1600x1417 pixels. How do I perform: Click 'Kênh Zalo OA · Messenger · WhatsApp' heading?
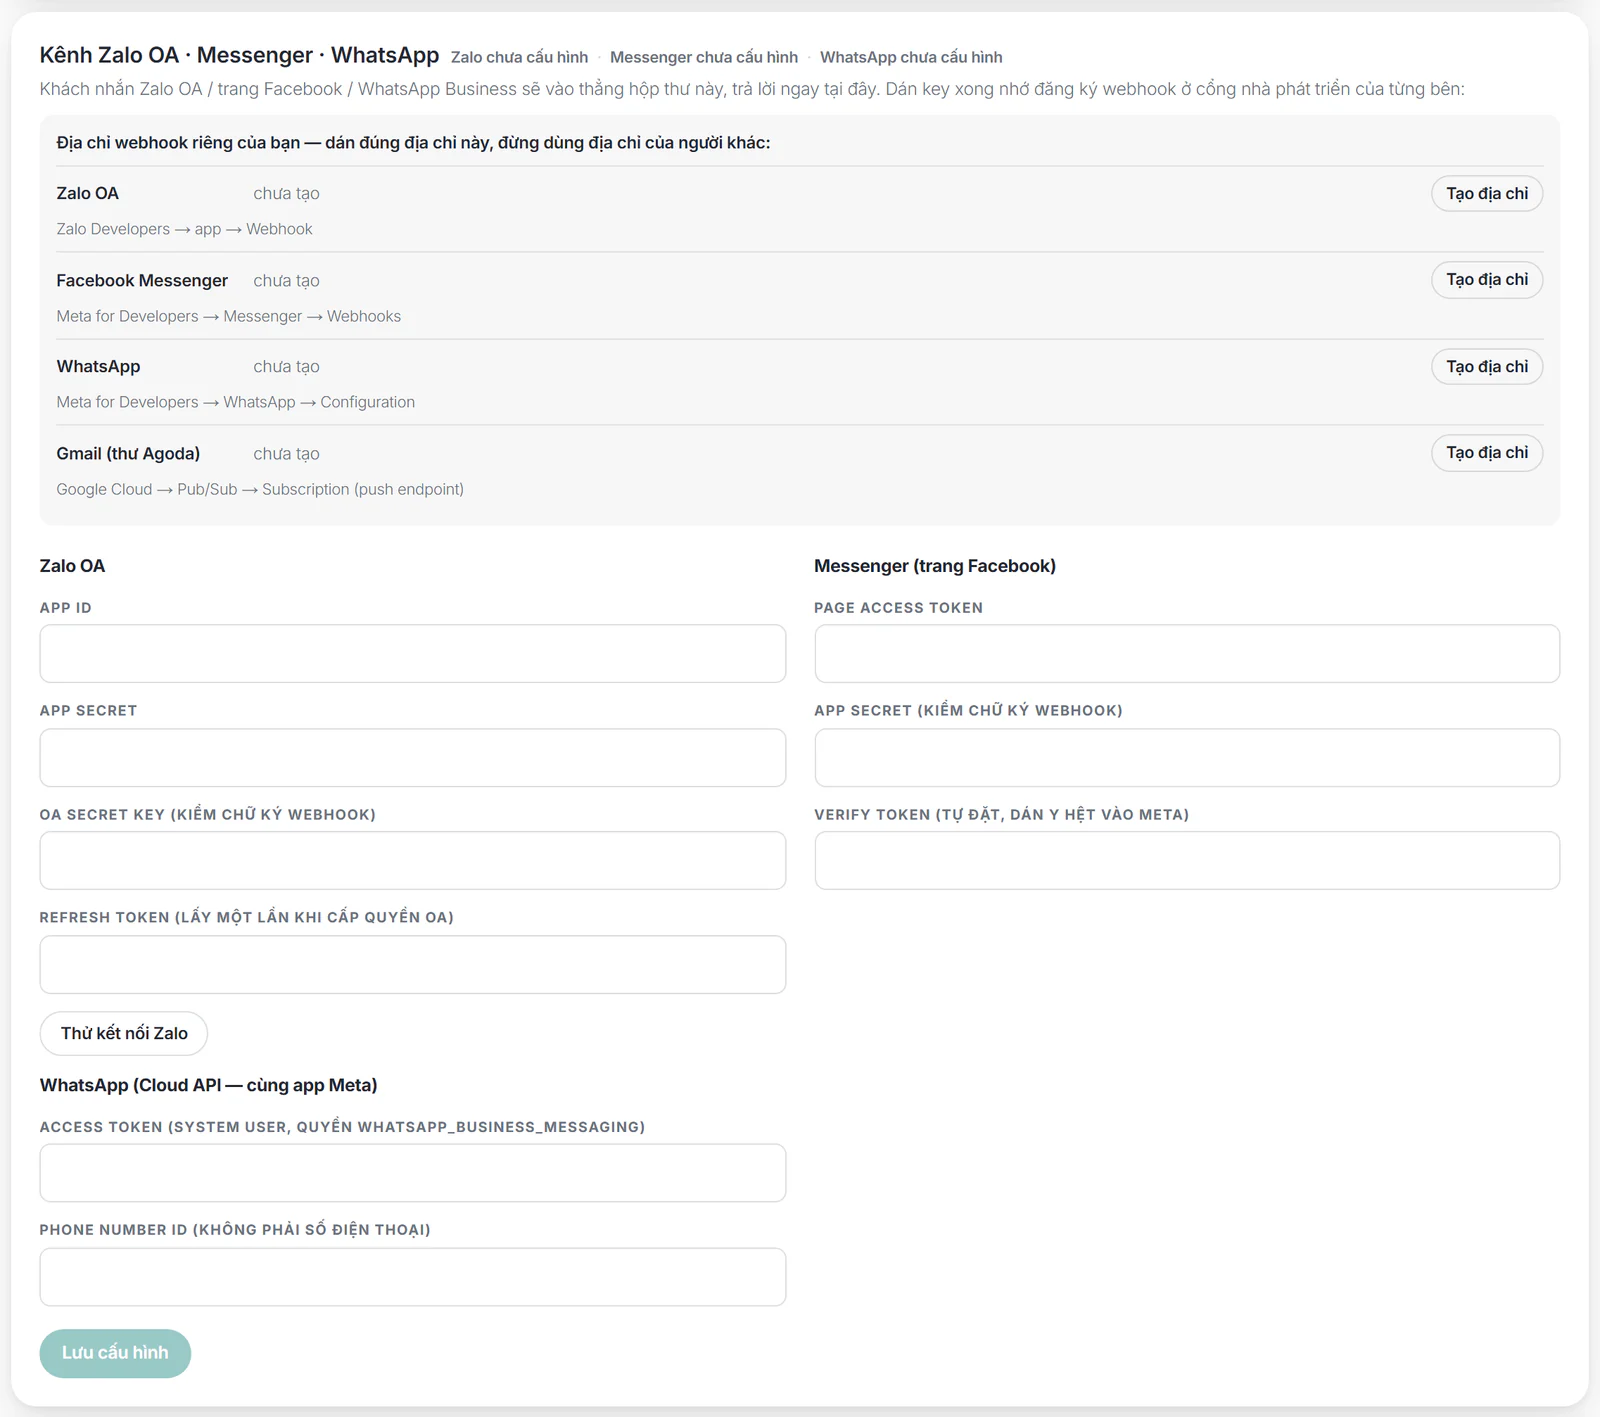(239, 55)
